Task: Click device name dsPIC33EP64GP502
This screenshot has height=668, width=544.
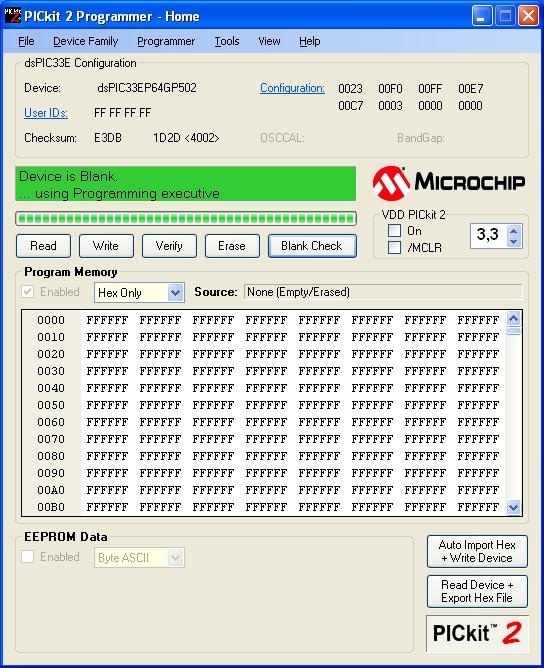Action: (x=147, y=88)
